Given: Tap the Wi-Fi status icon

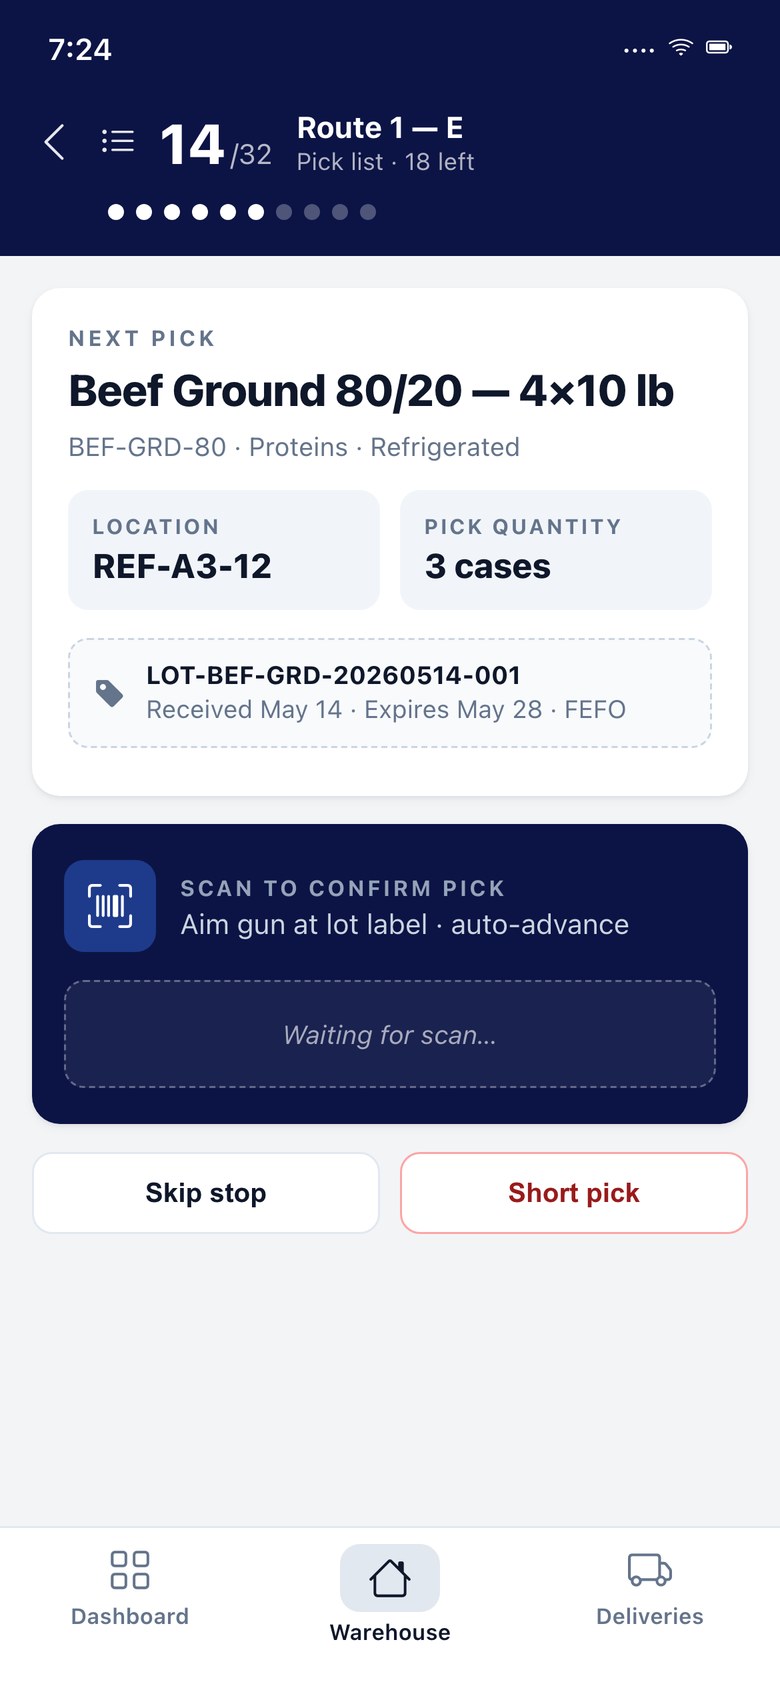Looking at the screenshot, I should tap(681, 47).
